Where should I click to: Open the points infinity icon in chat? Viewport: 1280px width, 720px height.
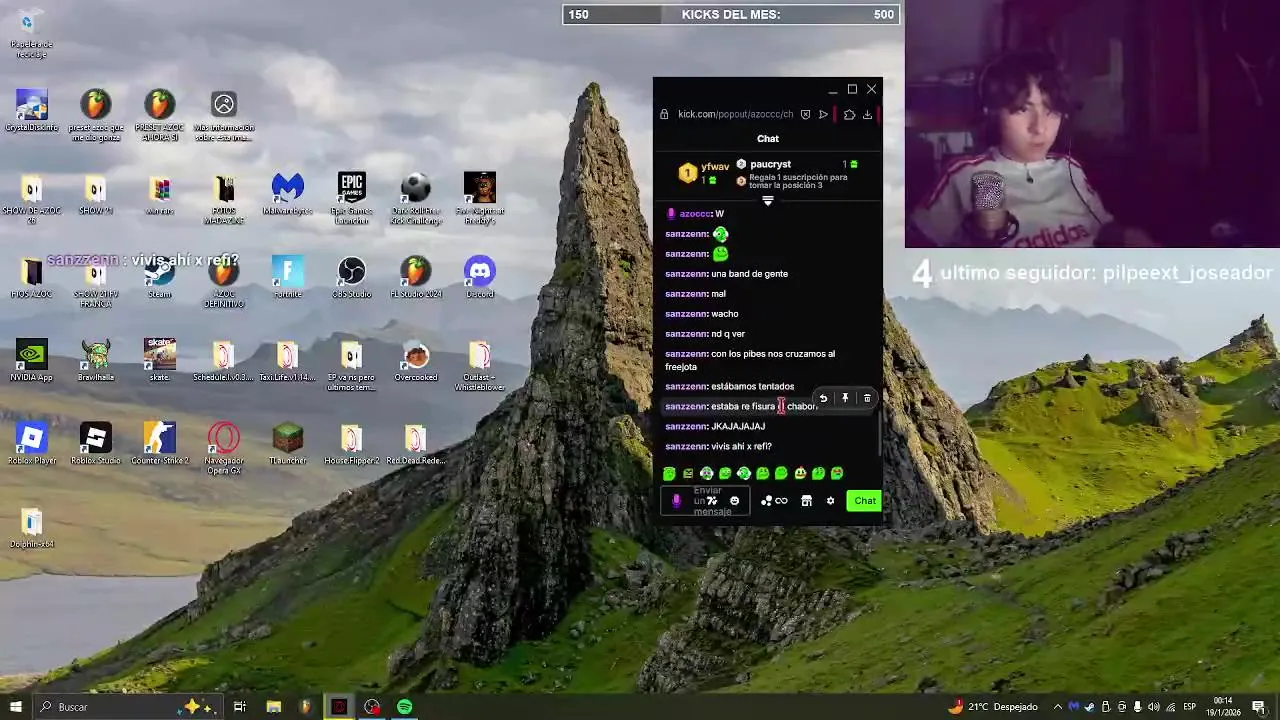coord(781,501)
